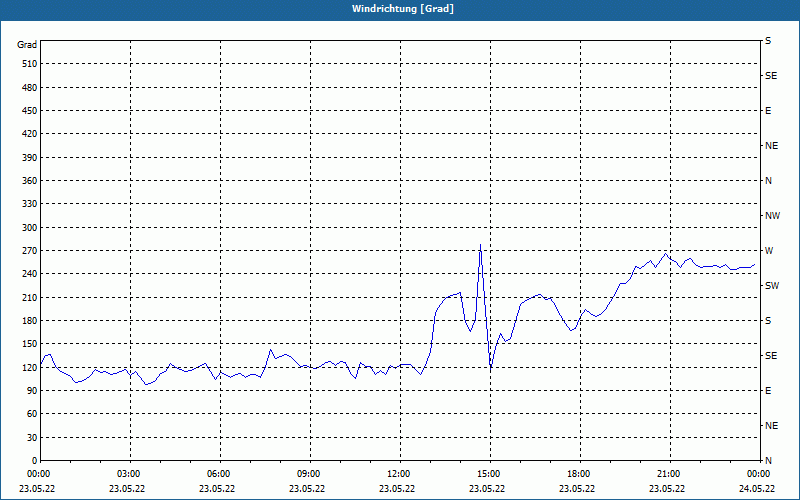Click the 15:00 time label on the x-axis
The image size is (800, 500).
point(490,474)
